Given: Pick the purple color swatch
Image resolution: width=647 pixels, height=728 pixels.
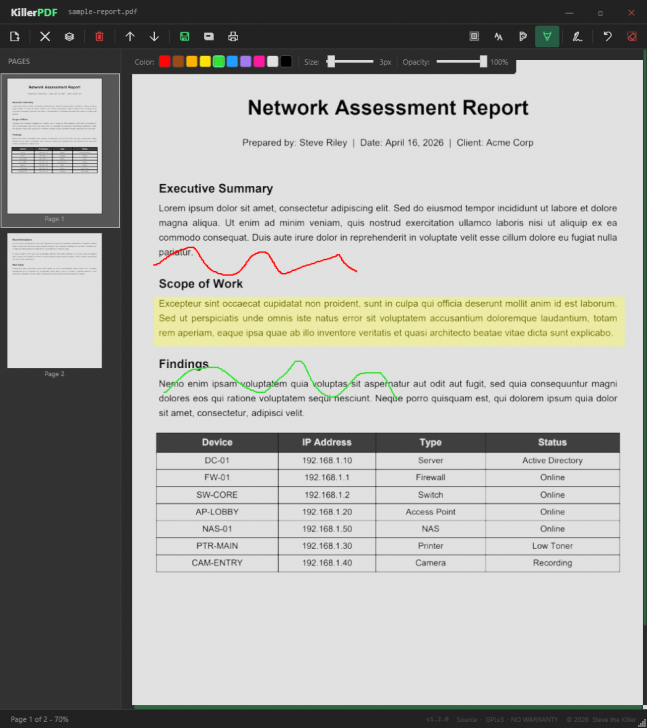Looking at the screenshot, I should coord(246,62).
